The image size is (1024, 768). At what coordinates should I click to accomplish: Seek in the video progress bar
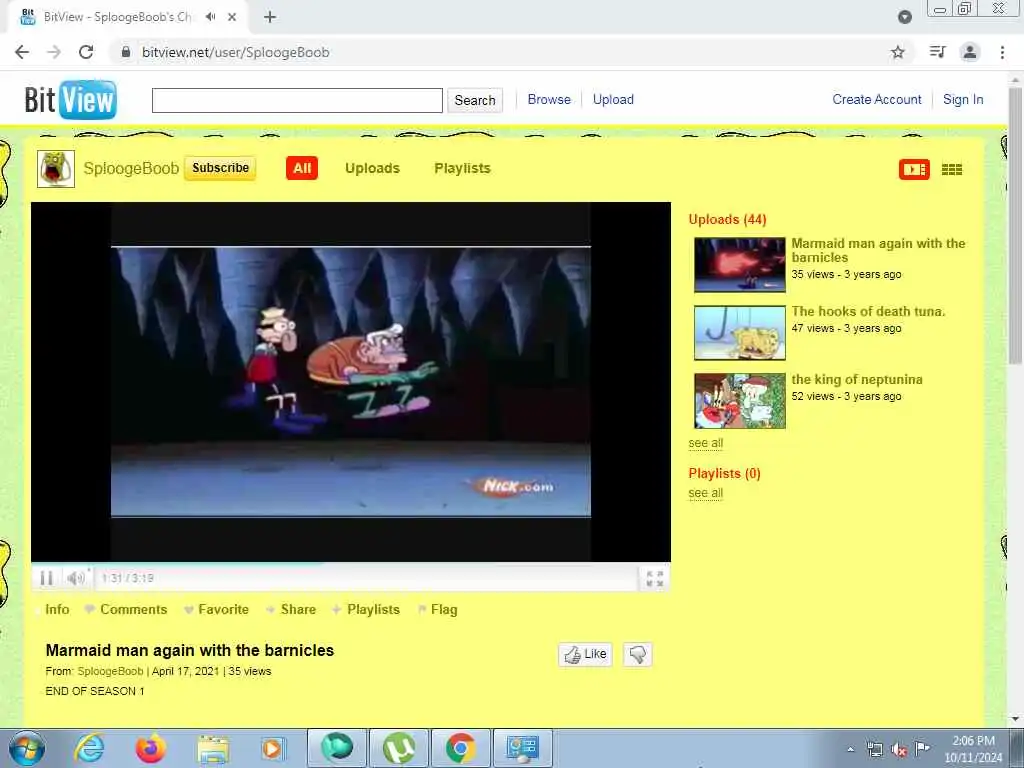[351, 562]
